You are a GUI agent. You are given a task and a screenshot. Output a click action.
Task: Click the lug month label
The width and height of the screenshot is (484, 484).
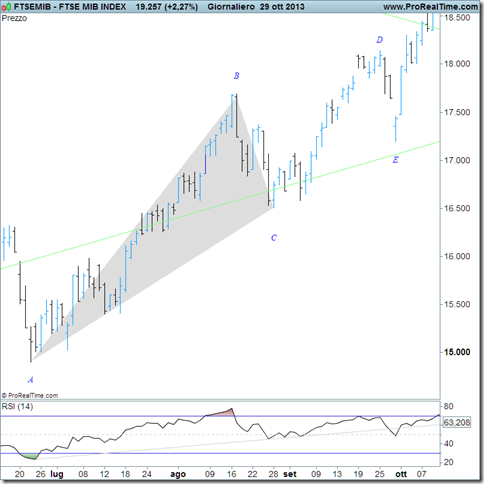[57, 474]
